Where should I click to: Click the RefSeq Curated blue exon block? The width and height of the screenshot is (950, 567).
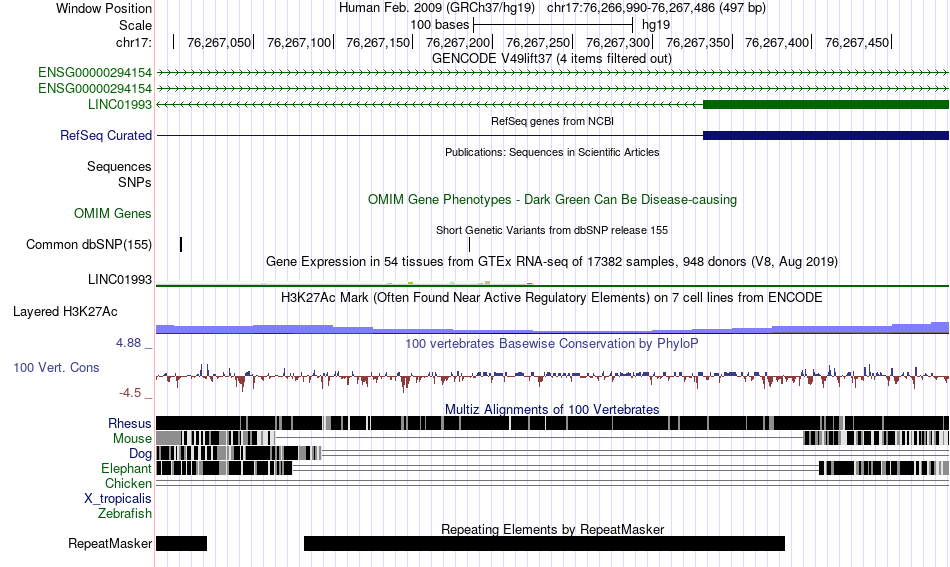click(x=826, y=135)
